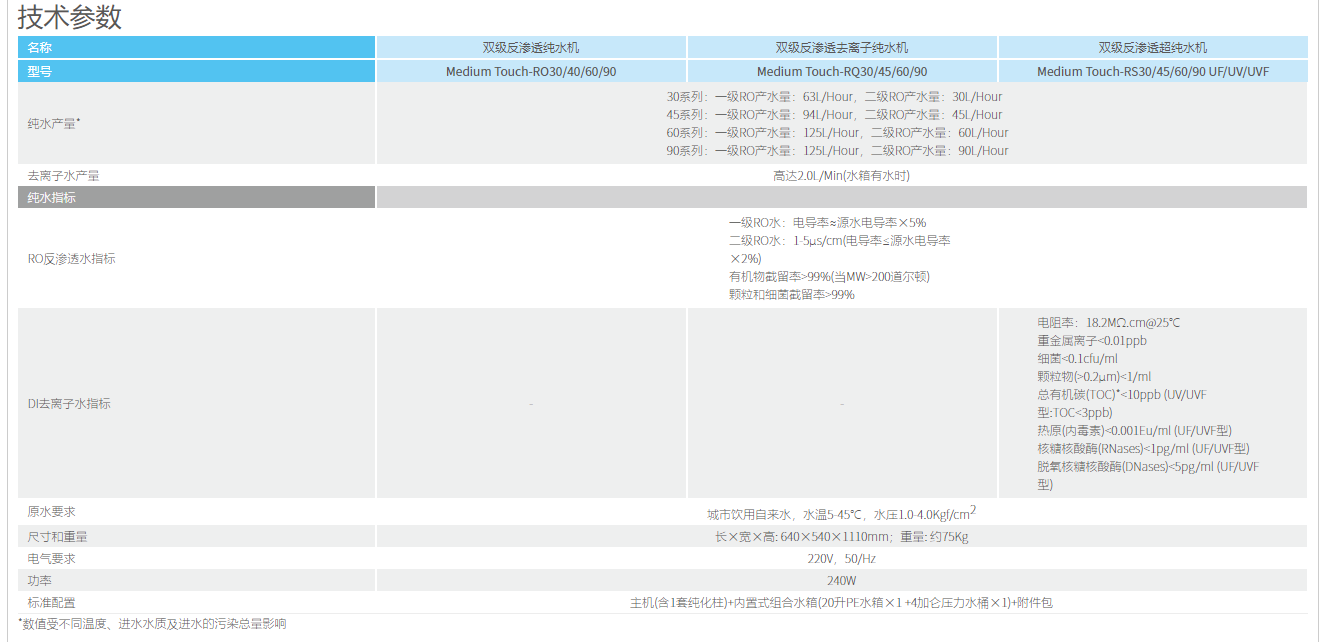Click model Medium Touch-RQ30/45/60/90
The height and width of the screenshot is (642, 1328).
pyautogui.click(x=842, y=71)
